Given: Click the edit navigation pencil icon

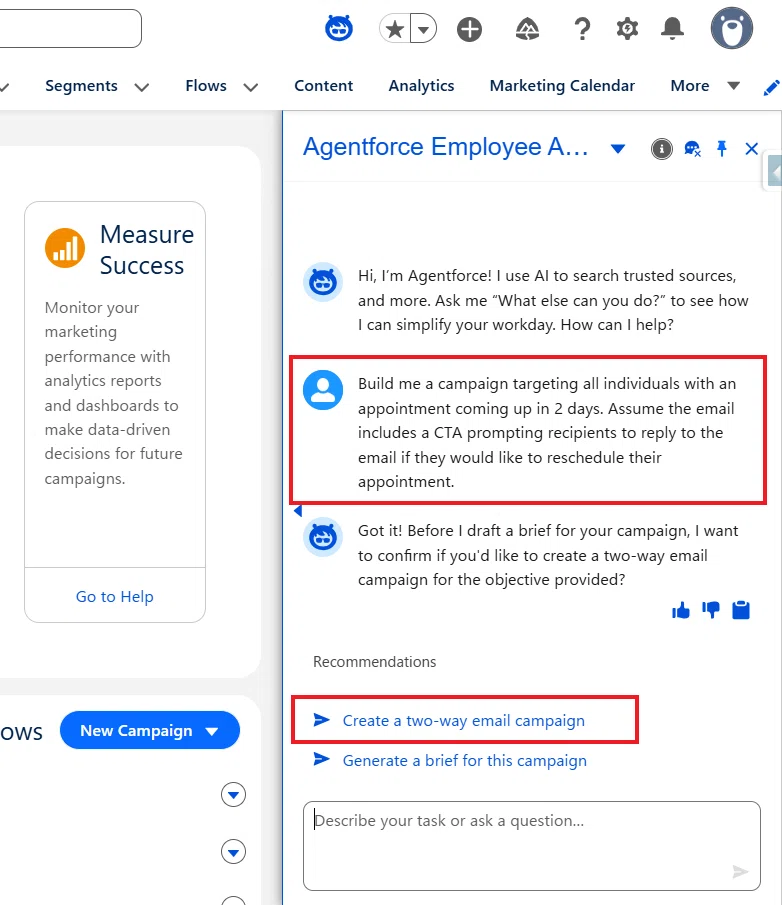Looking at the screenshot, I should [771, 88].
